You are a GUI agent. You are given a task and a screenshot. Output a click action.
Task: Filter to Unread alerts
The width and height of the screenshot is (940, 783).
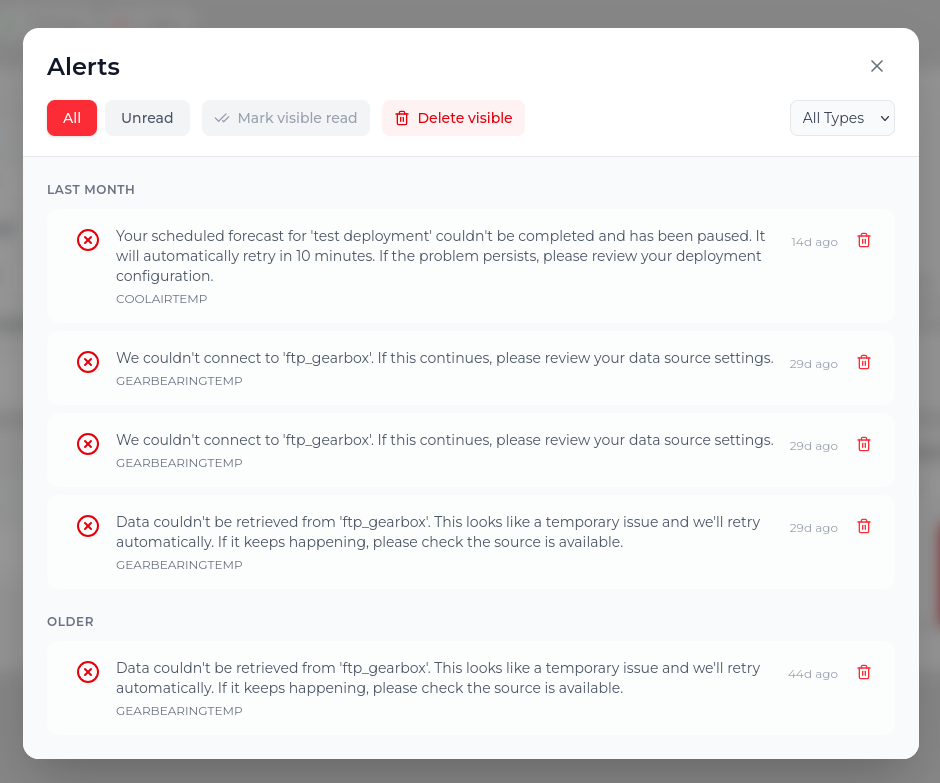coord(147,118)
